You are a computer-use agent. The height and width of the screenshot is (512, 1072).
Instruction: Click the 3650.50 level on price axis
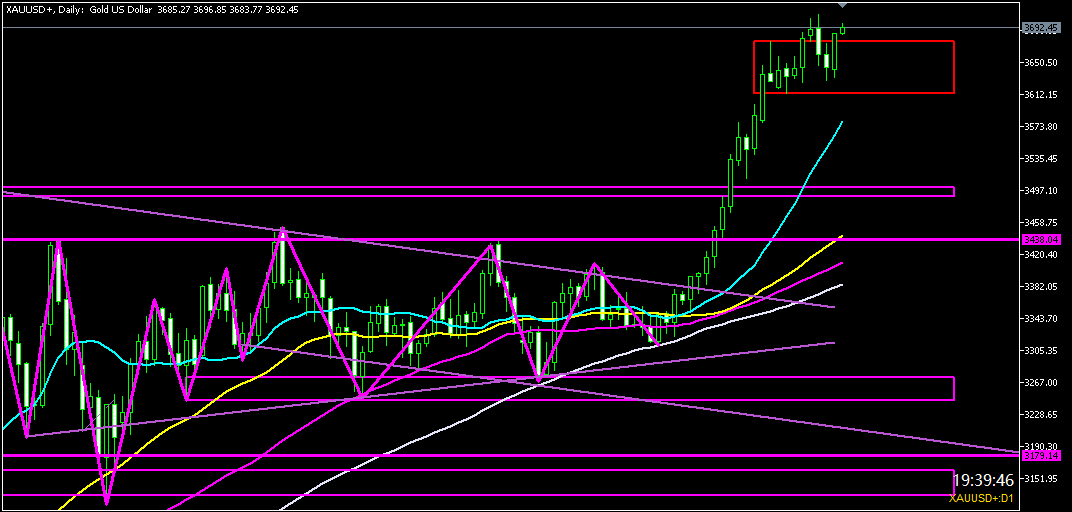(x=1041, y=63)
